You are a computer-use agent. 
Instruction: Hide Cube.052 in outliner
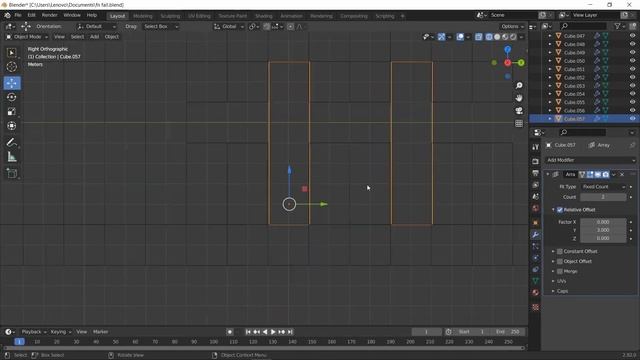[632, 77]
